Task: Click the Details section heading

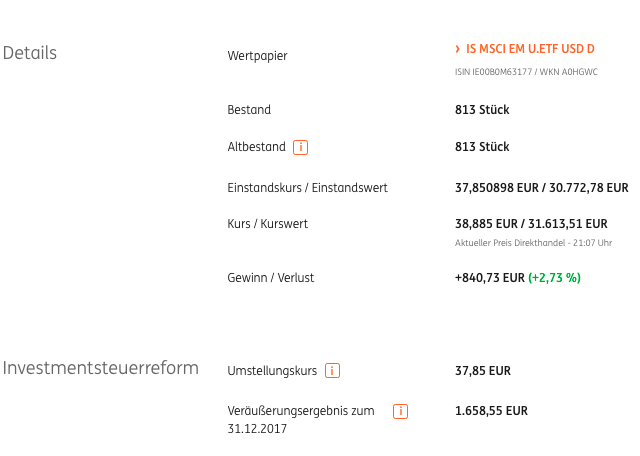Action: pyautogui.click(x=30, y=53)
